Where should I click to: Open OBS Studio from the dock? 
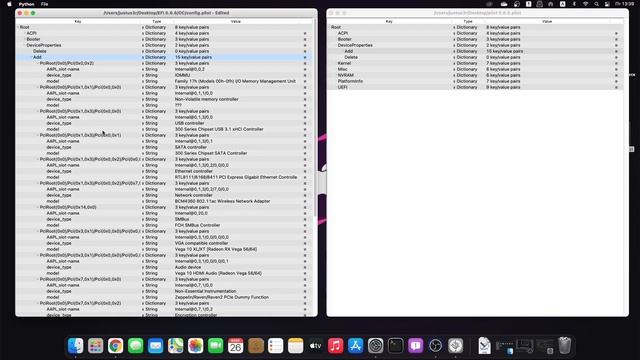436,346
